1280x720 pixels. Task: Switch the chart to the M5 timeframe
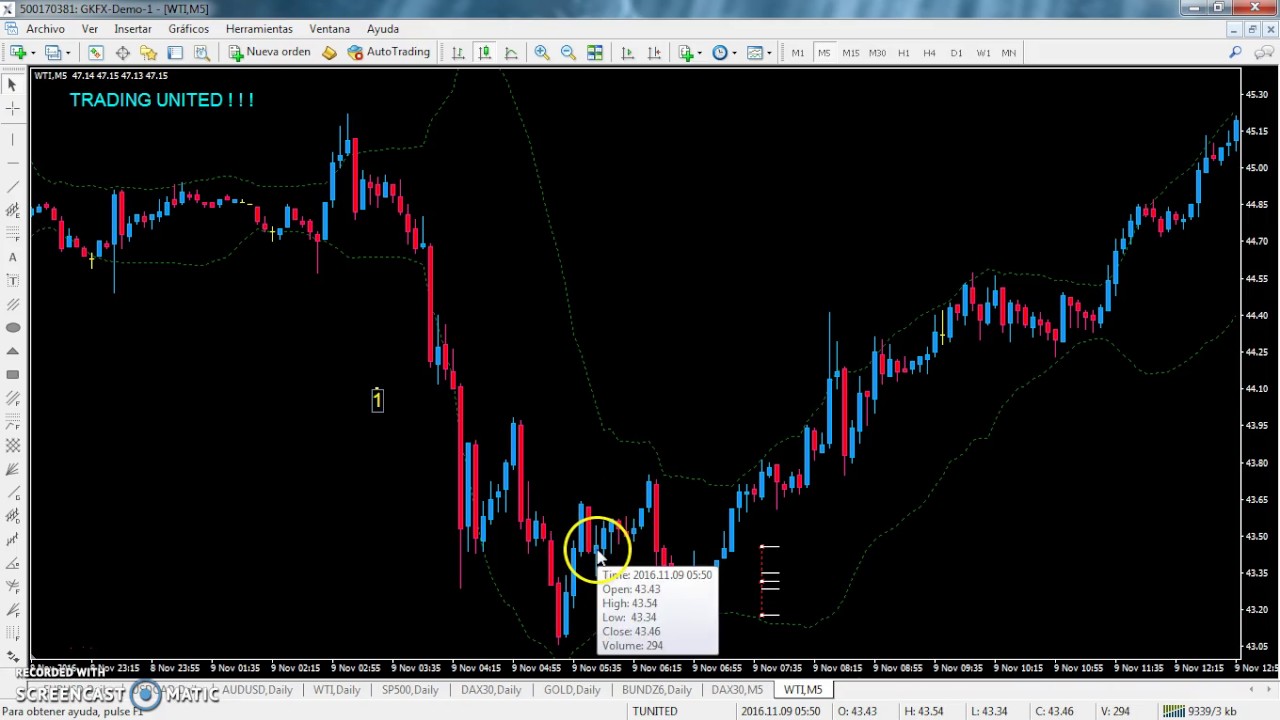[x=824, y=53]
